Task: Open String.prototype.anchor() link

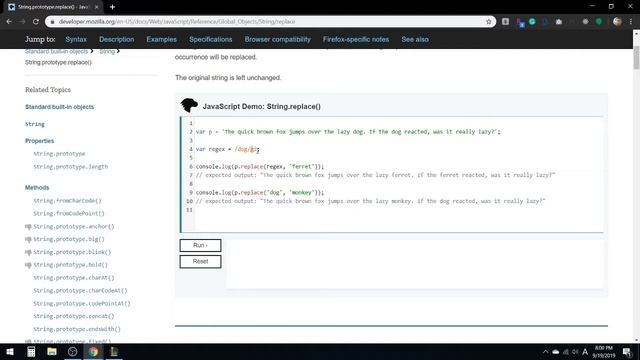Action: point(74,227)
